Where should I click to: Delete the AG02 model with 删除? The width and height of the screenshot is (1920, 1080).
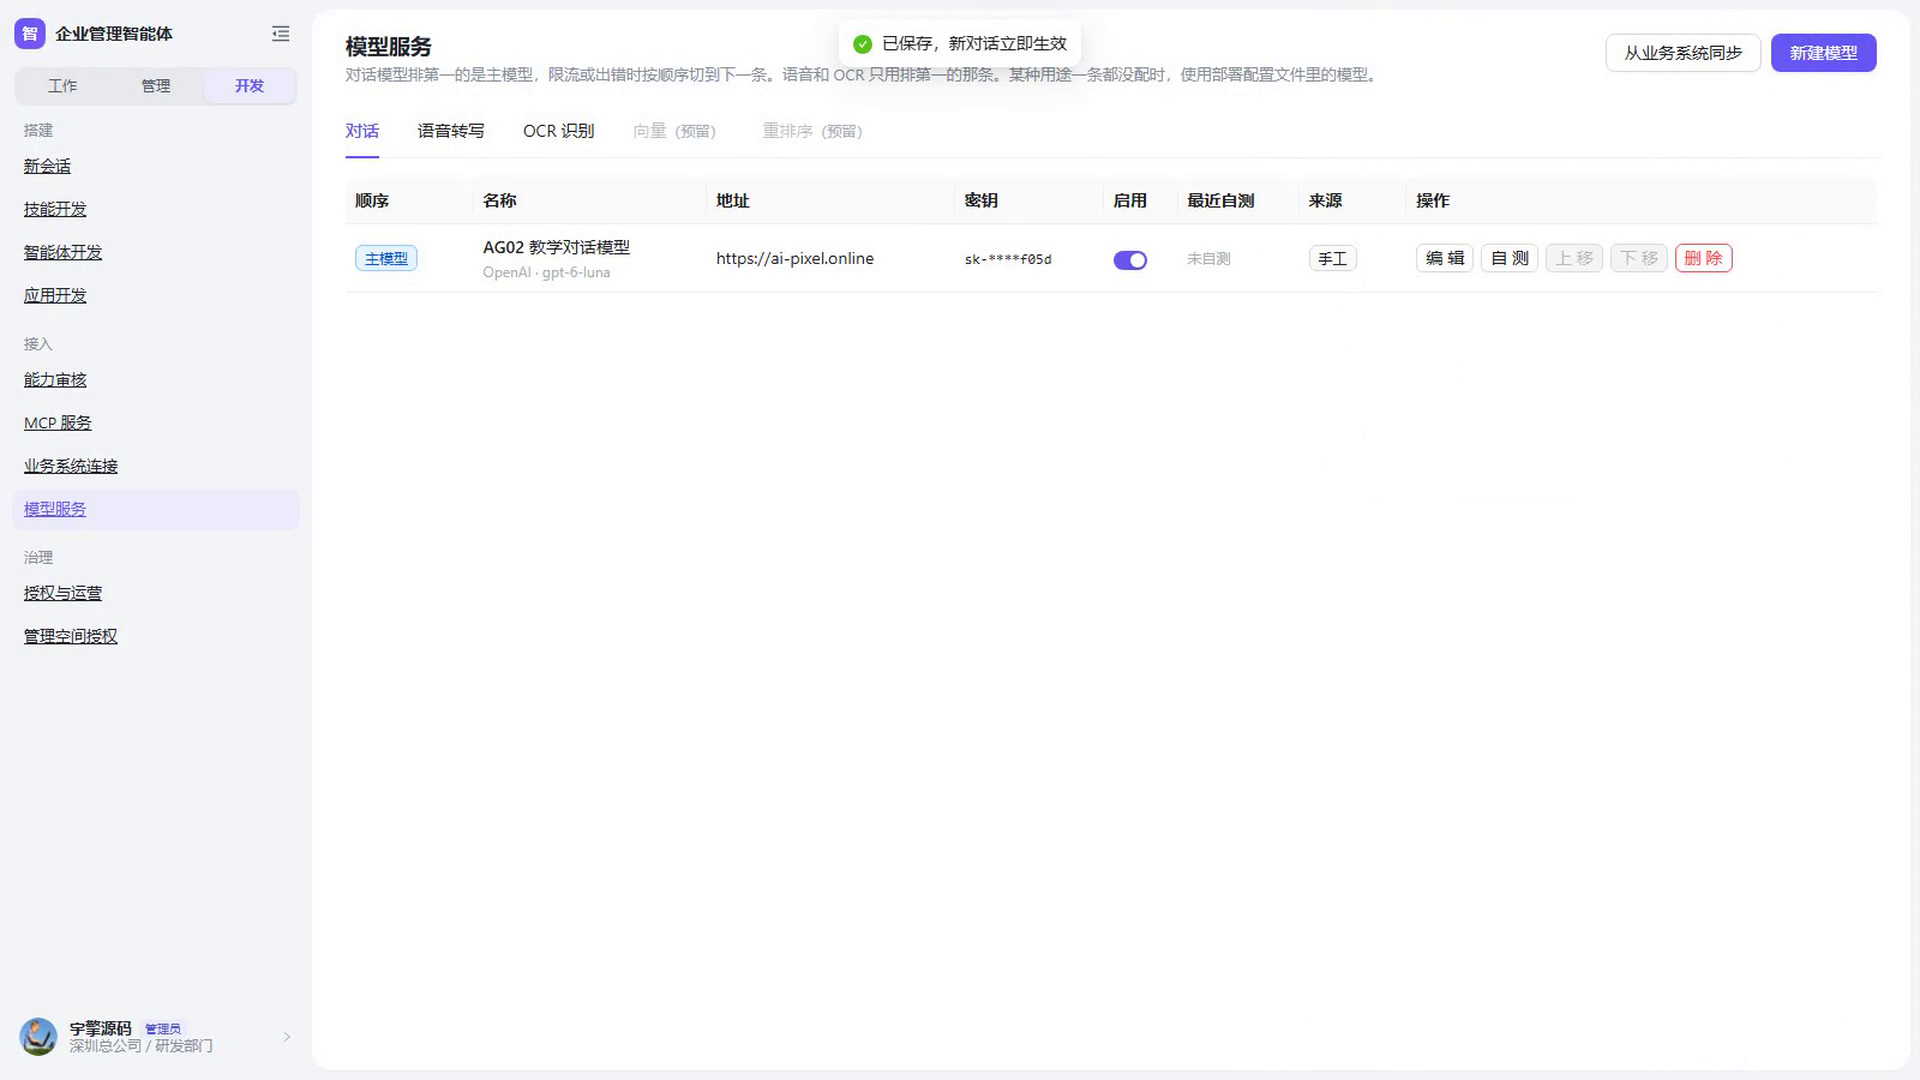1704,258
